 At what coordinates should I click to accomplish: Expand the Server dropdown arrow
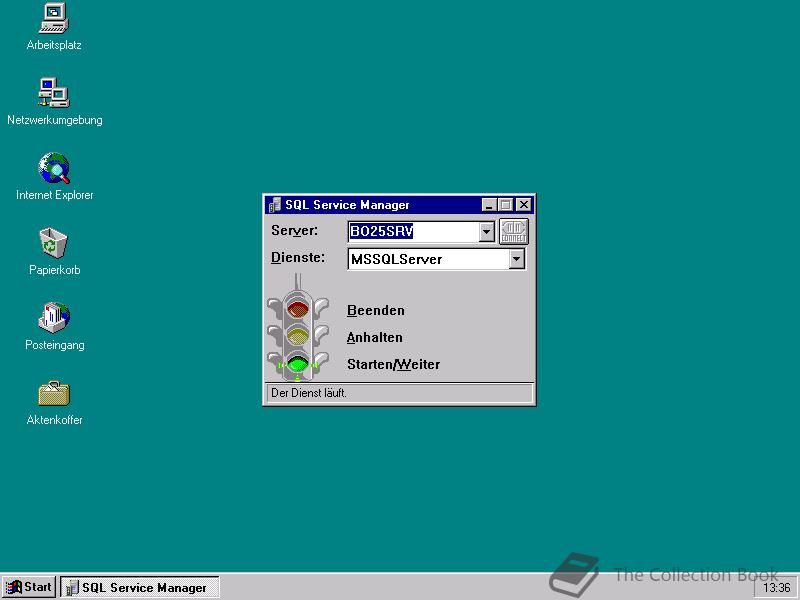pos(487,232)
